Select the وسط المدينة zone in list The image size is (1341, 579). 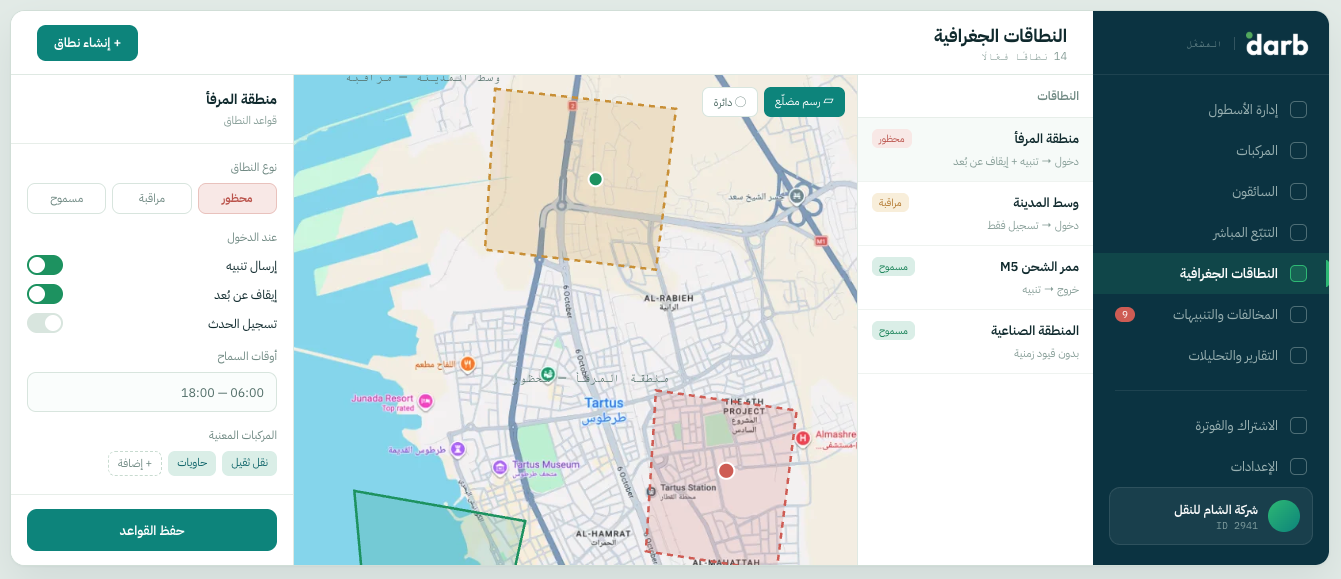click(975, 214)
